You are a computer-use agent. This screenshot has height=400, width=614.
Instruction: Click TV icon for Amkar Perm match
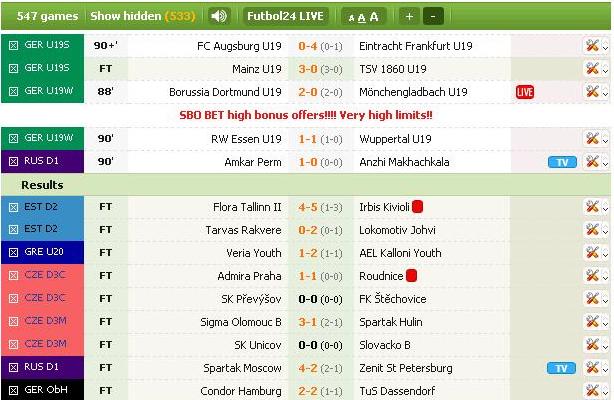[562, 162]
